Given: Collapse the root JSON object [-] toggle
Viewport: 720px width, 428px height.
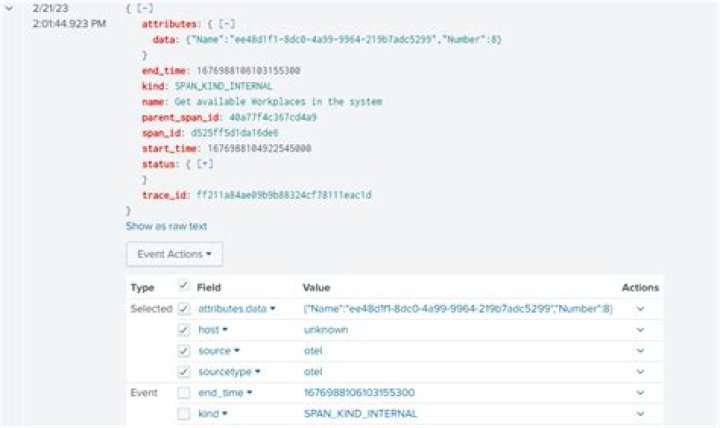Looking at the screenshot, I should [x=145, y=8].
